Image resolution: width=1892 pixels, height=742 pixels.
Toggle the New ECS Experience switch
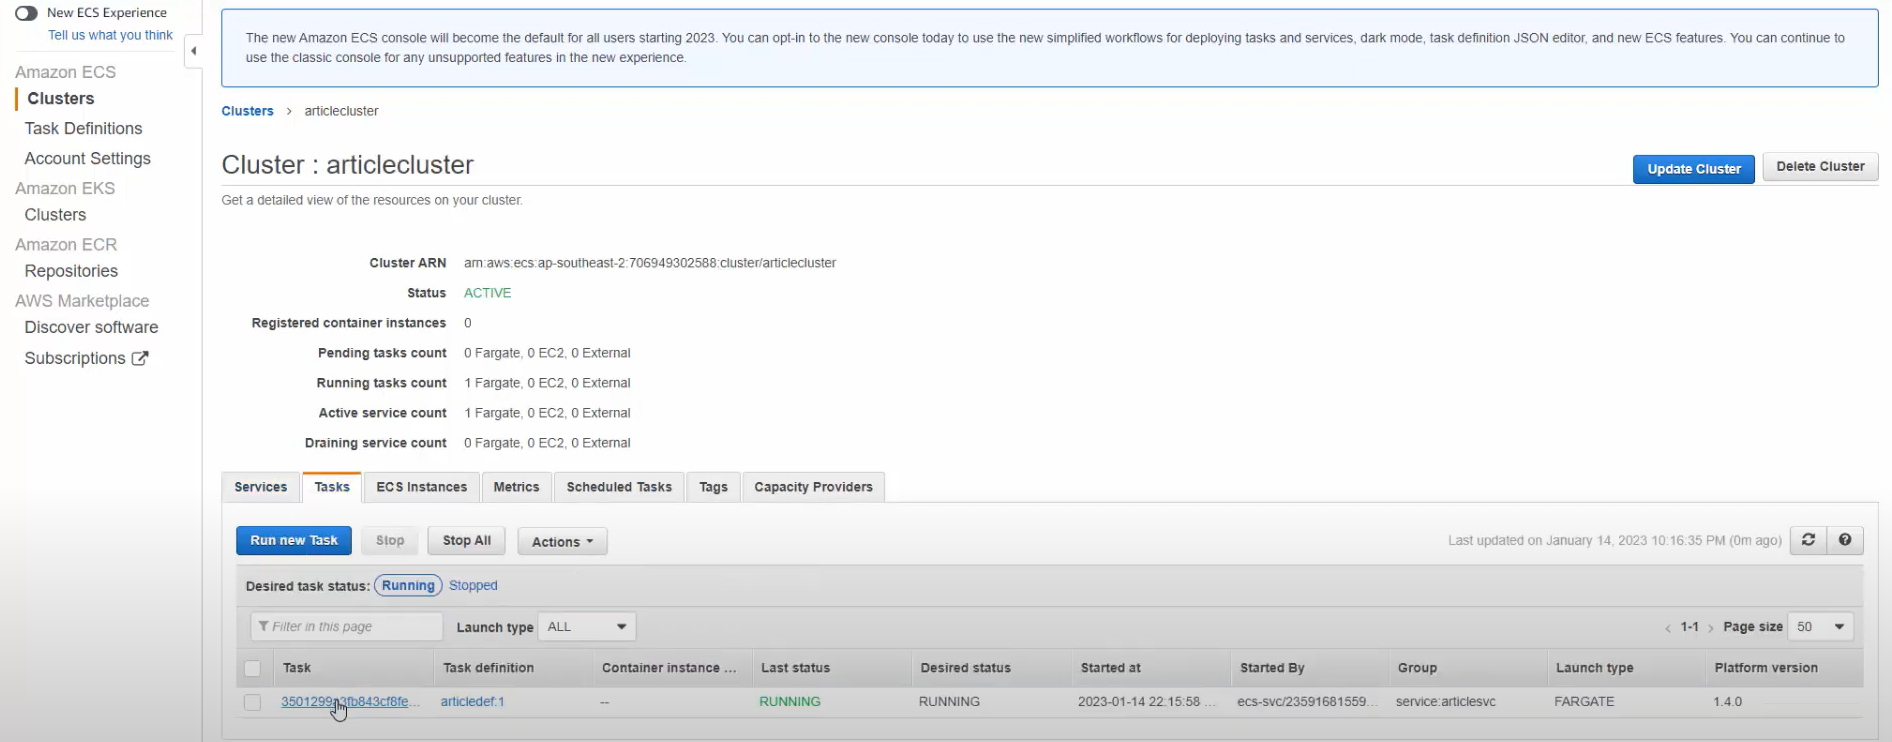pyautogui.click(x=26, y=13)
